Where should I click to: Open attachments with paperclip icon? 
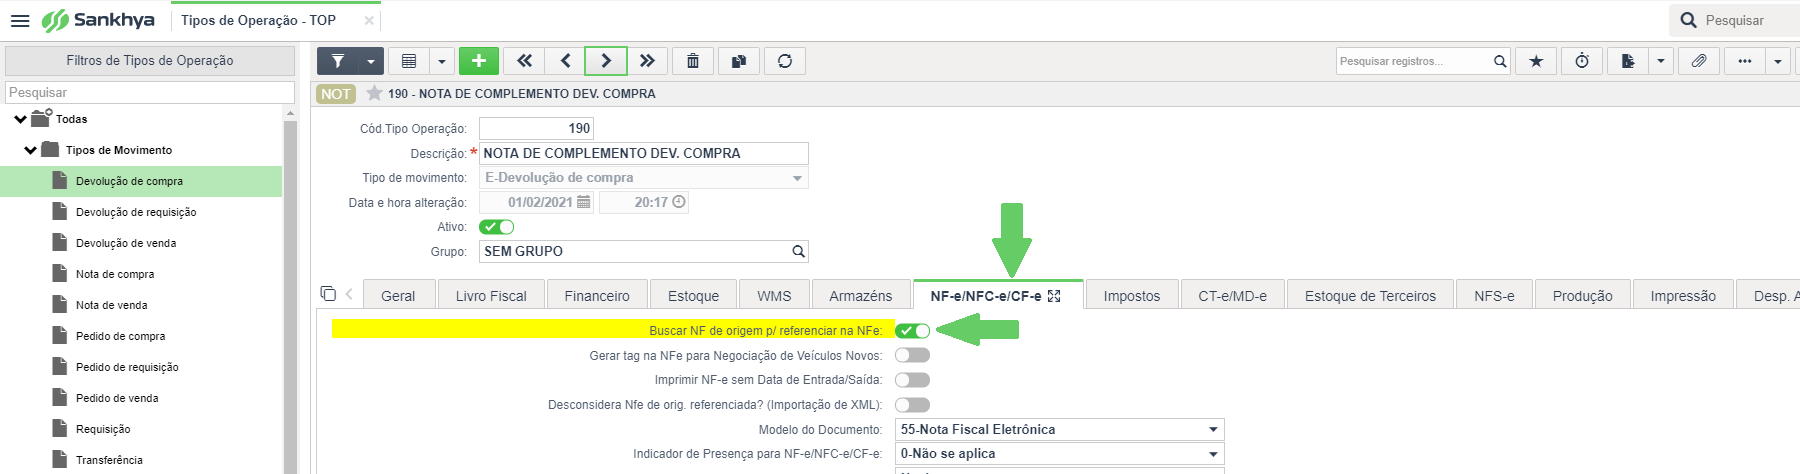[1699, 61]
